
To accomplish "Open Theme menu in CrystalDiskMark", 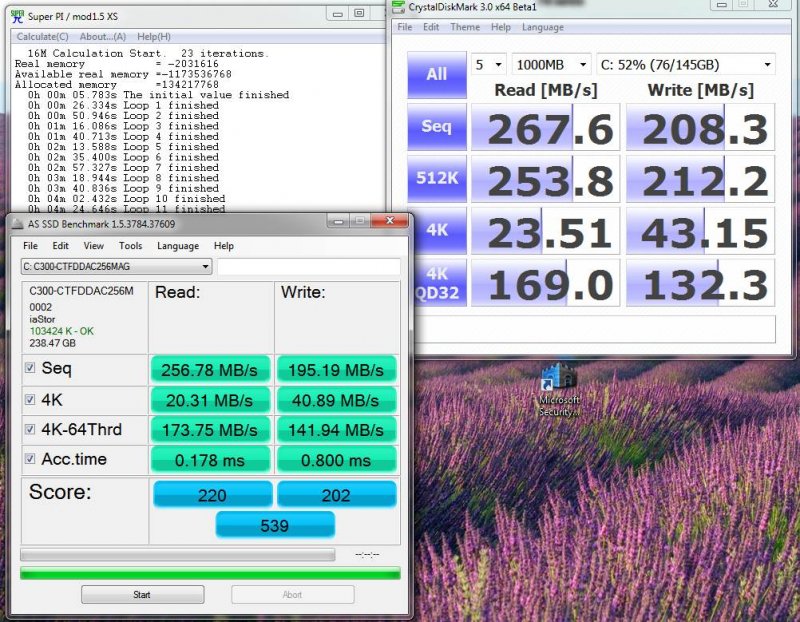I will [465, 27].
